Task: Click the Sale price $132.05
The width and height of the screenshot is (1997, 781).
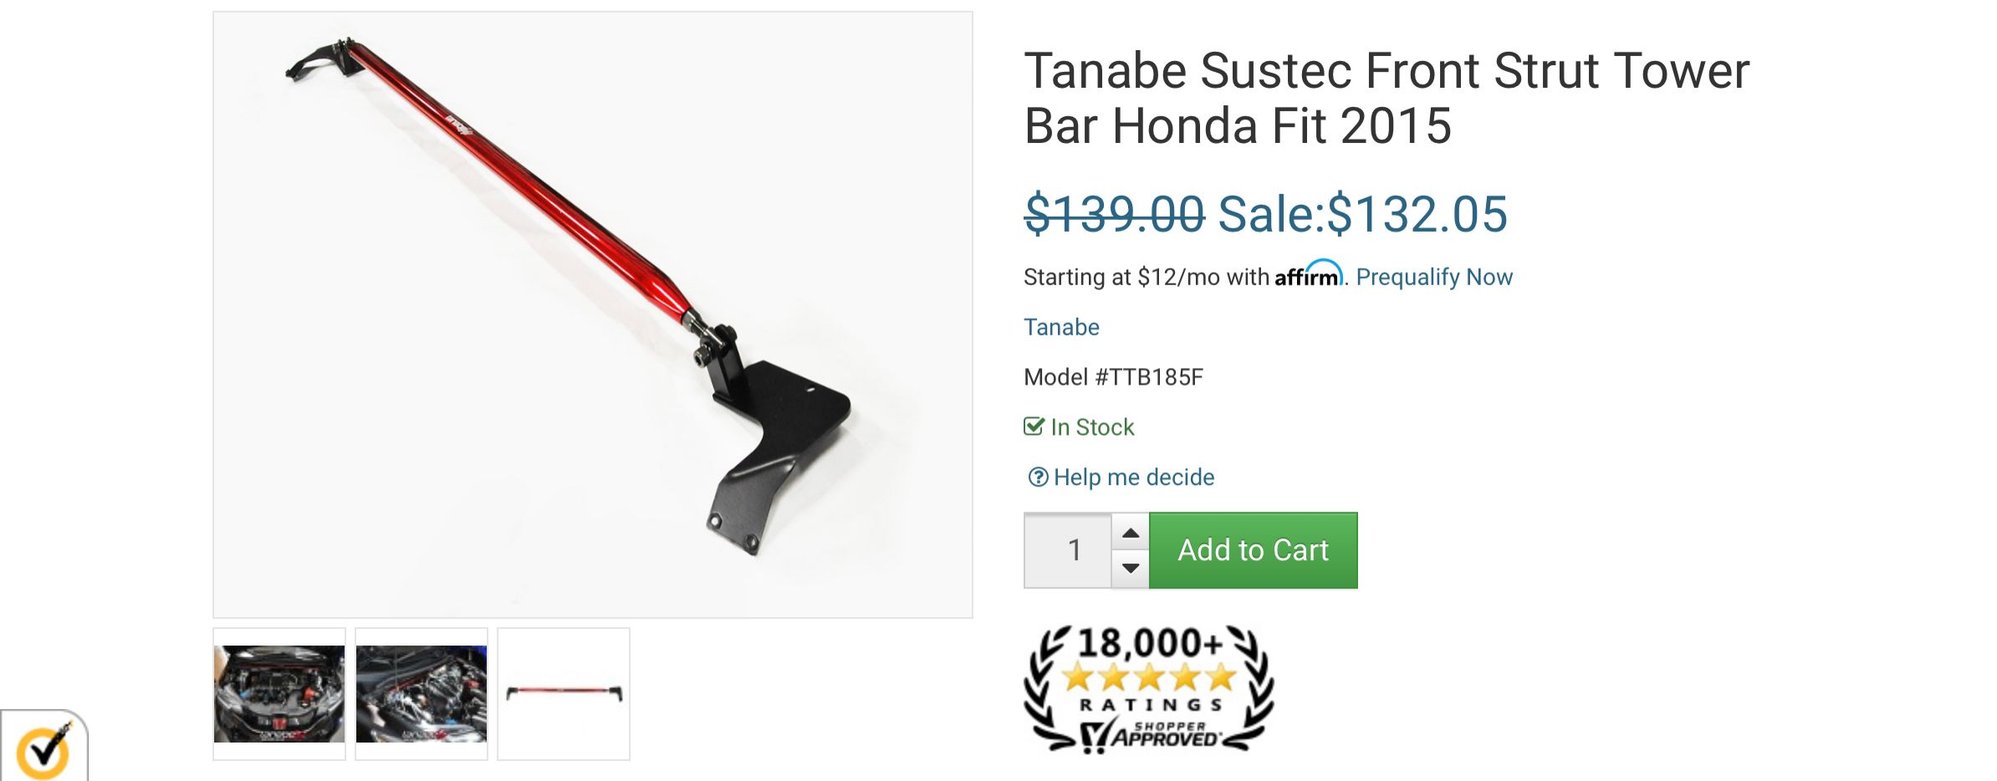Action: 1363,214
